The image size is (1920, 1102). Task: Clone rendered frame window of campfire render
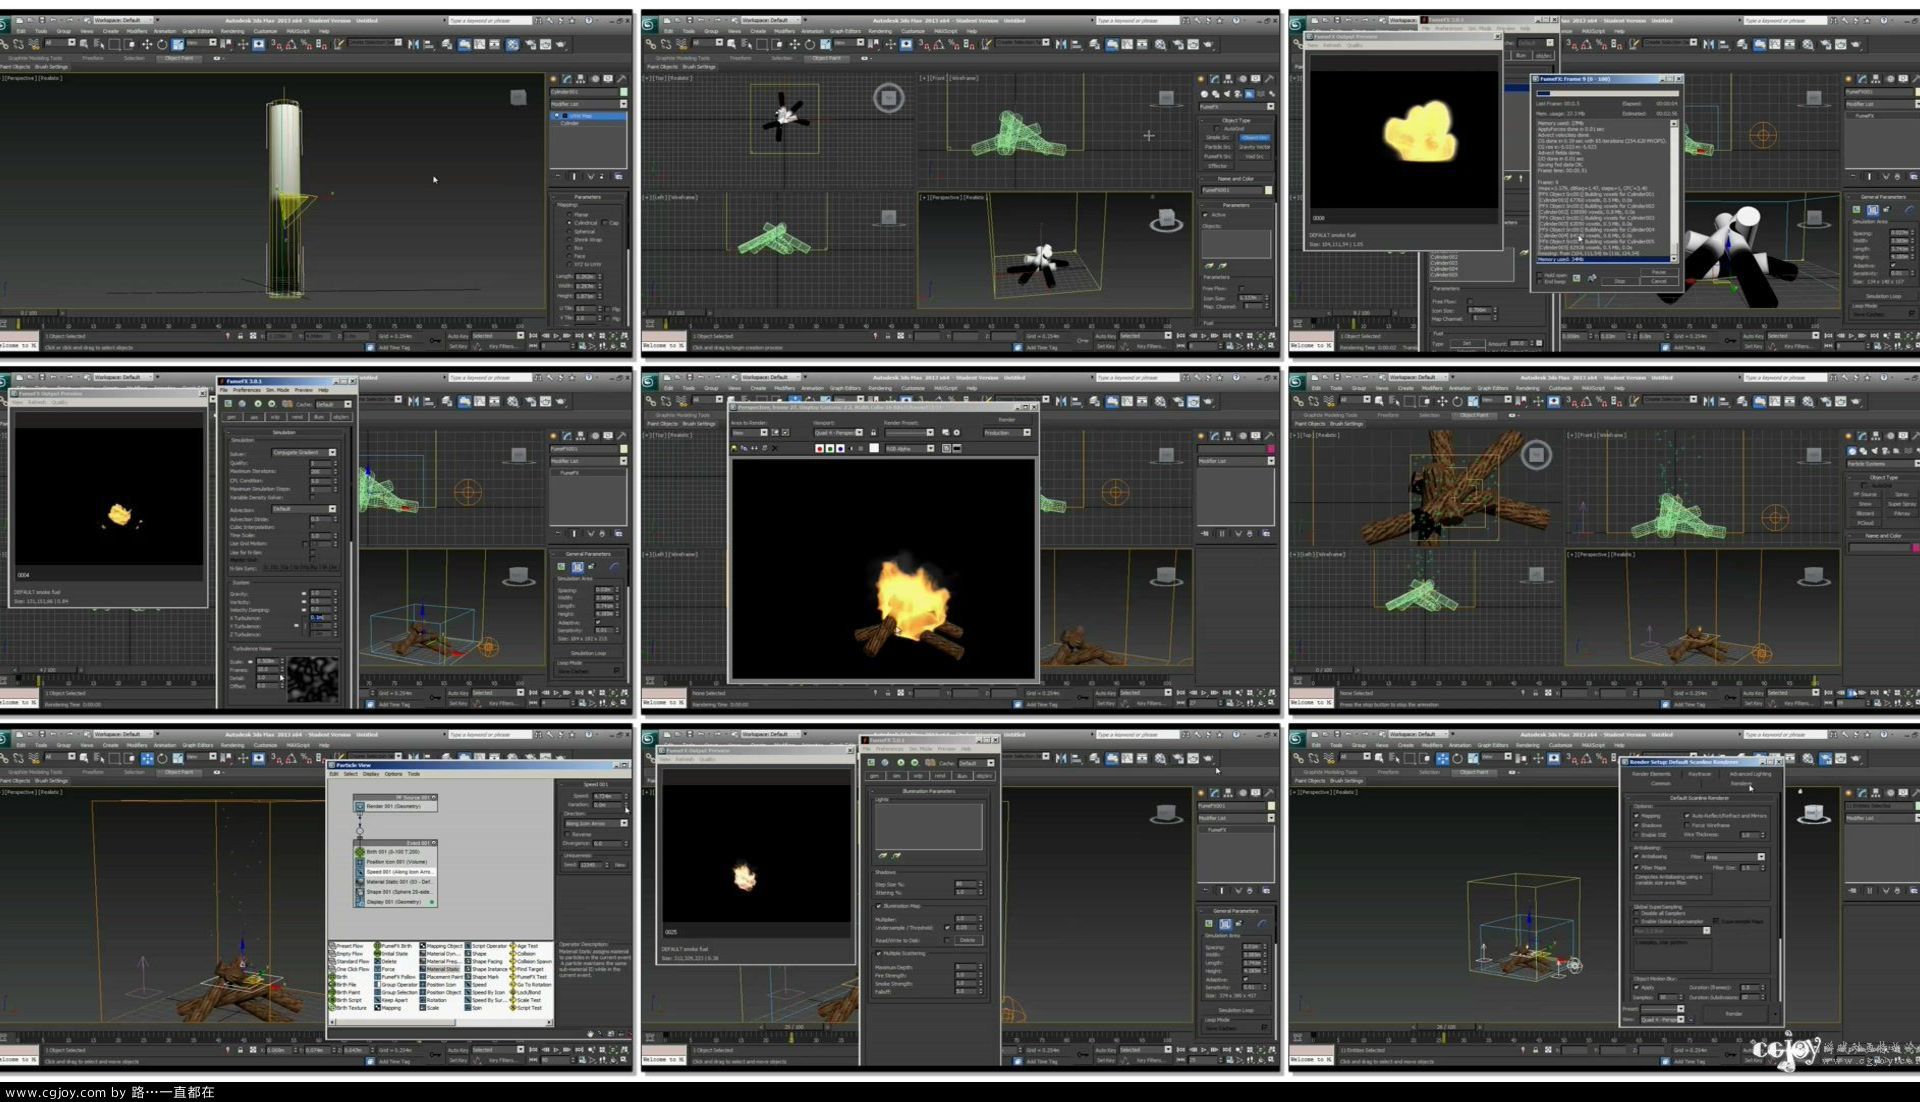pos(755,448)
